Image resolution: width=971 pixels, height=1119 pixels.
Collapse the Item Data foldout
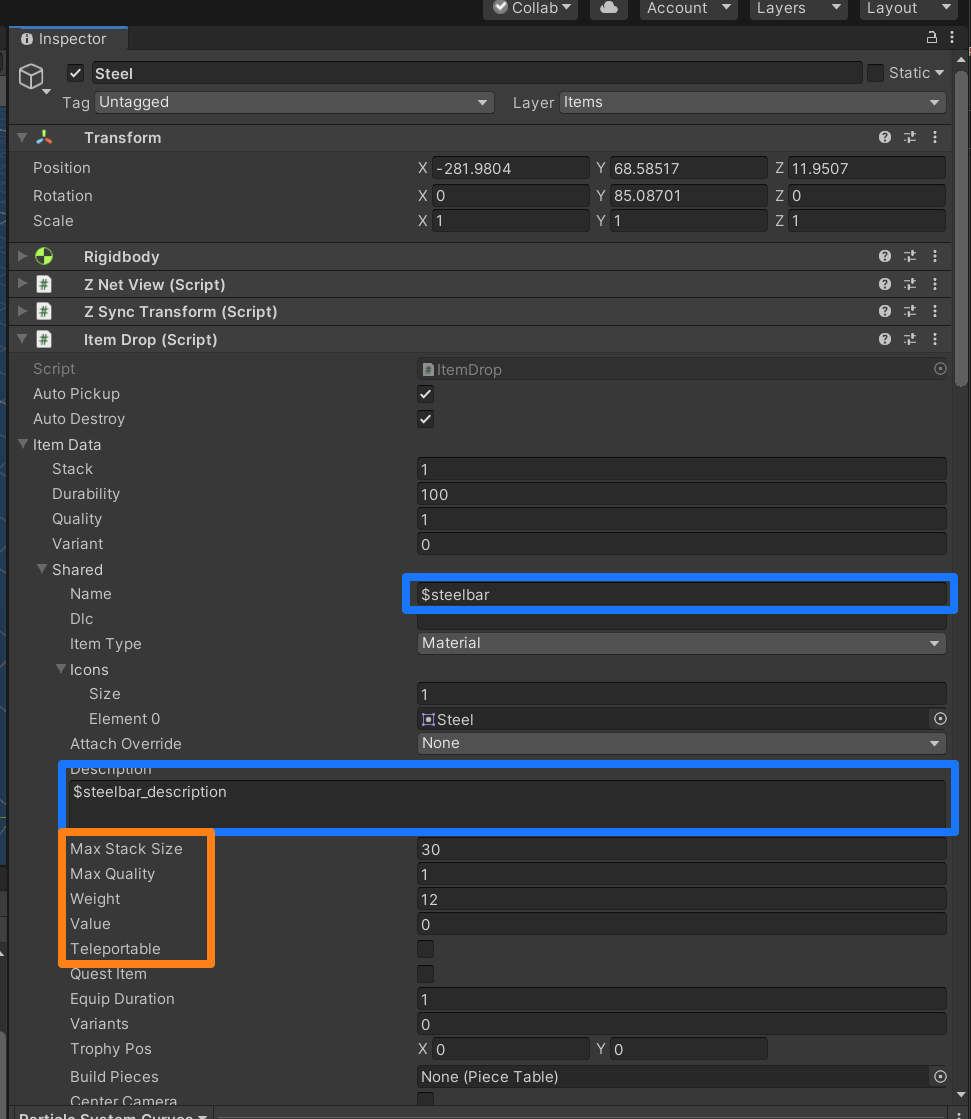click(23, 444)
